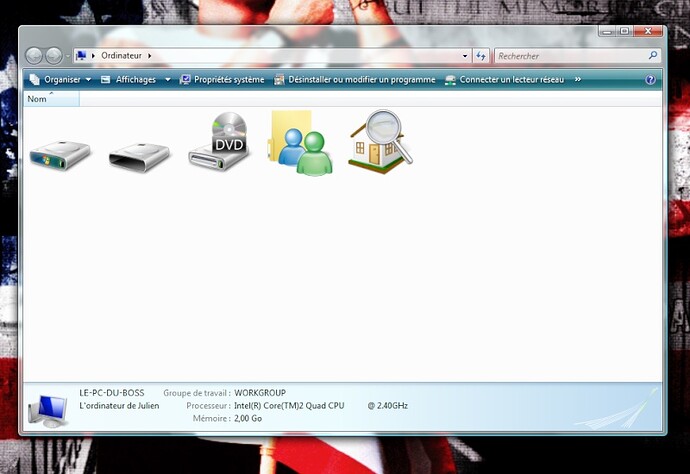Click in the Rechercher search field
The width and height of the screenshot is (690, 474).
pyautogui.click(x=570, y=56)
